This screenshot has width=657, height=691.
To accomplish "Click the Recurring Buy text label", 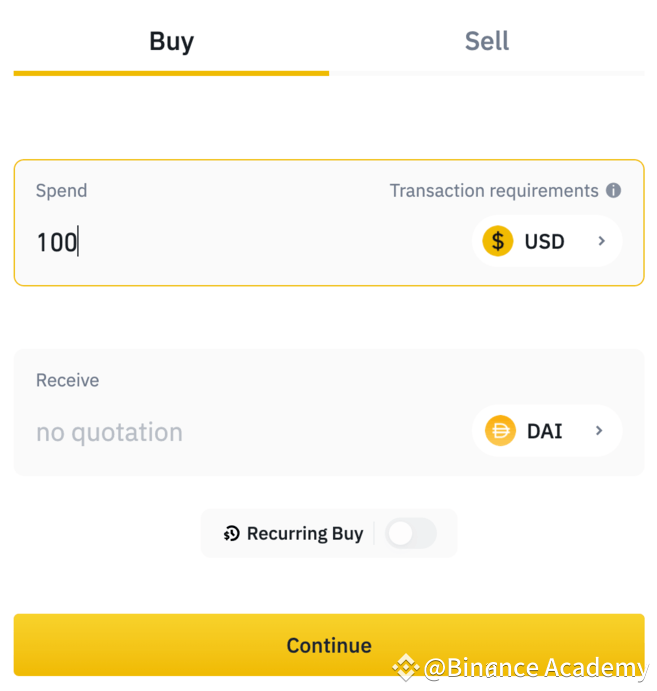I will (305, 534).
